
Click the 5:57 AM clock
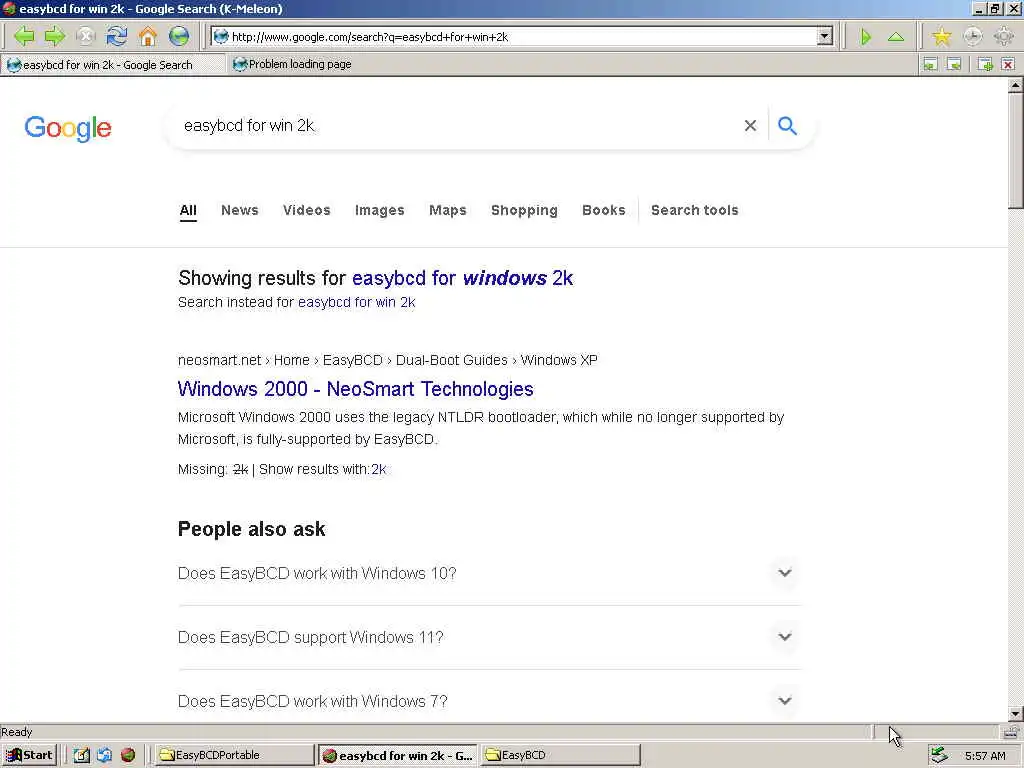[x=985, y=756]
